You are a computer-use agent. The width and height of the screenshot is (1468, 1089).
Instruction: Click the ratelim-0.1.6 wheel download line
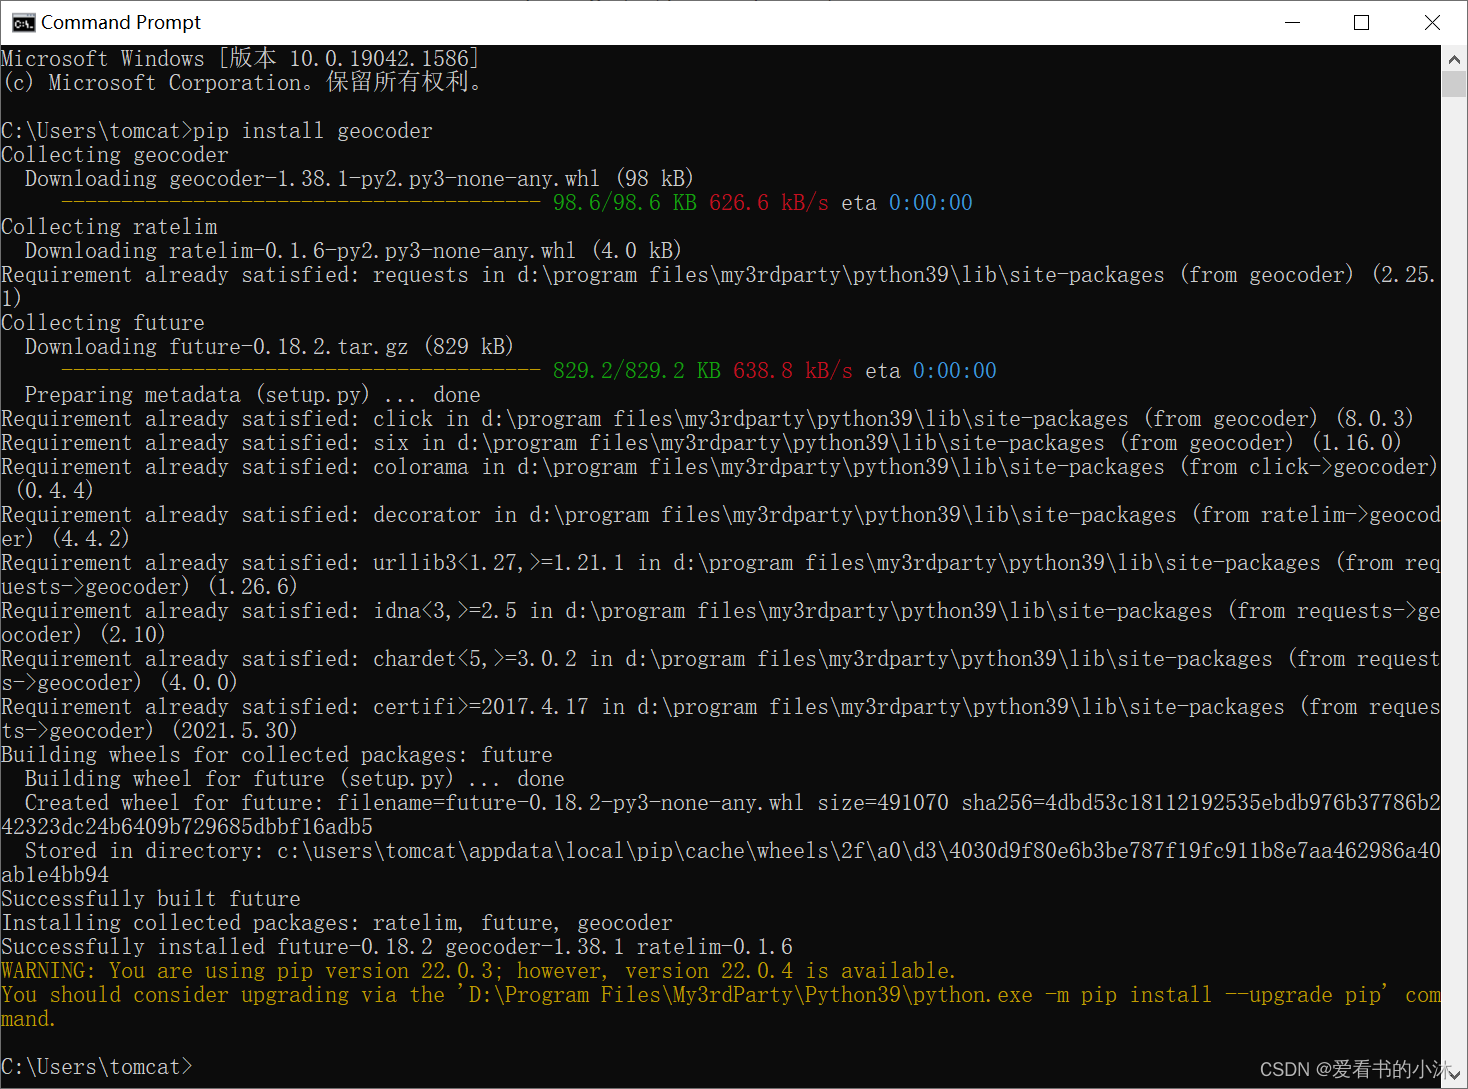tap(353, 251)
